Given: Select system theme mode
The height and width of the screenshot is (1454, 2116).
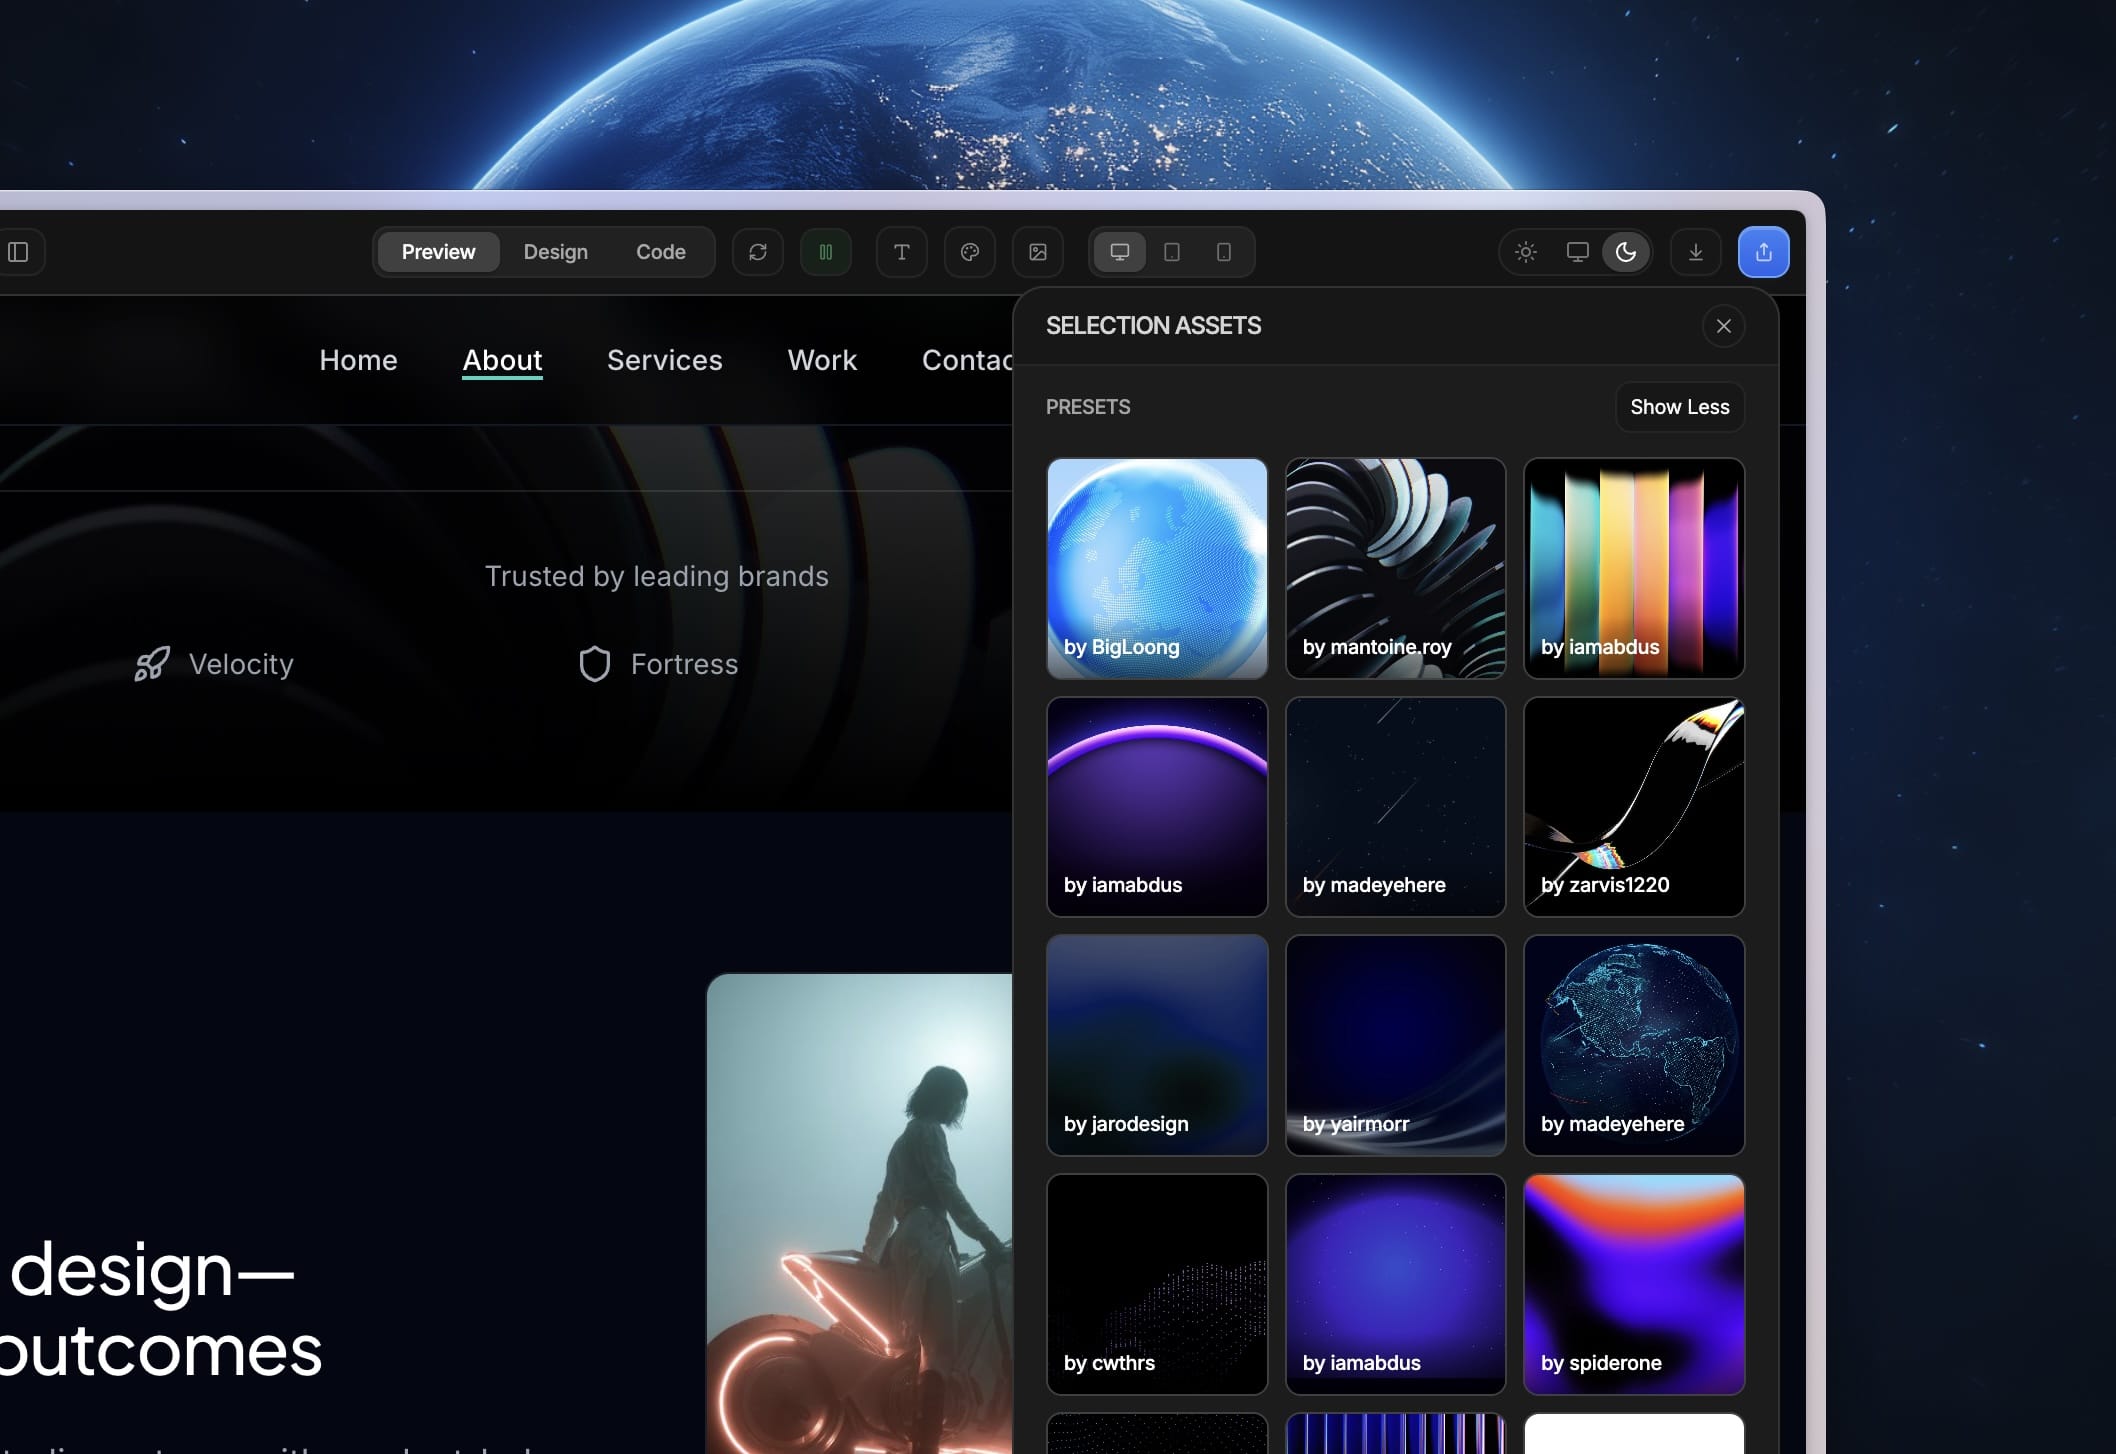Looking at the screenshot, I should coord(1577,252).
